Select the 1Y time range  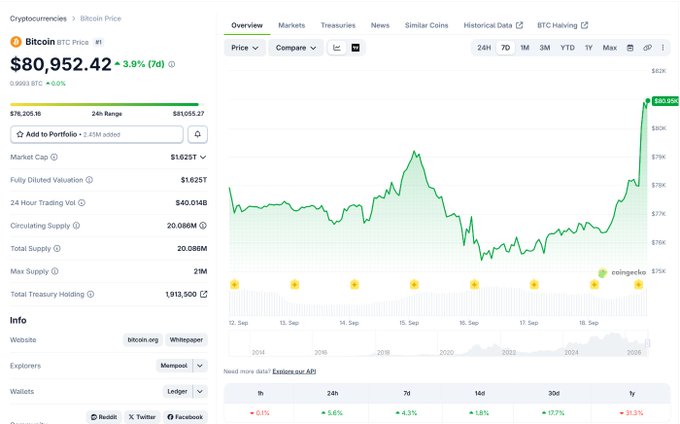[588, 48]
